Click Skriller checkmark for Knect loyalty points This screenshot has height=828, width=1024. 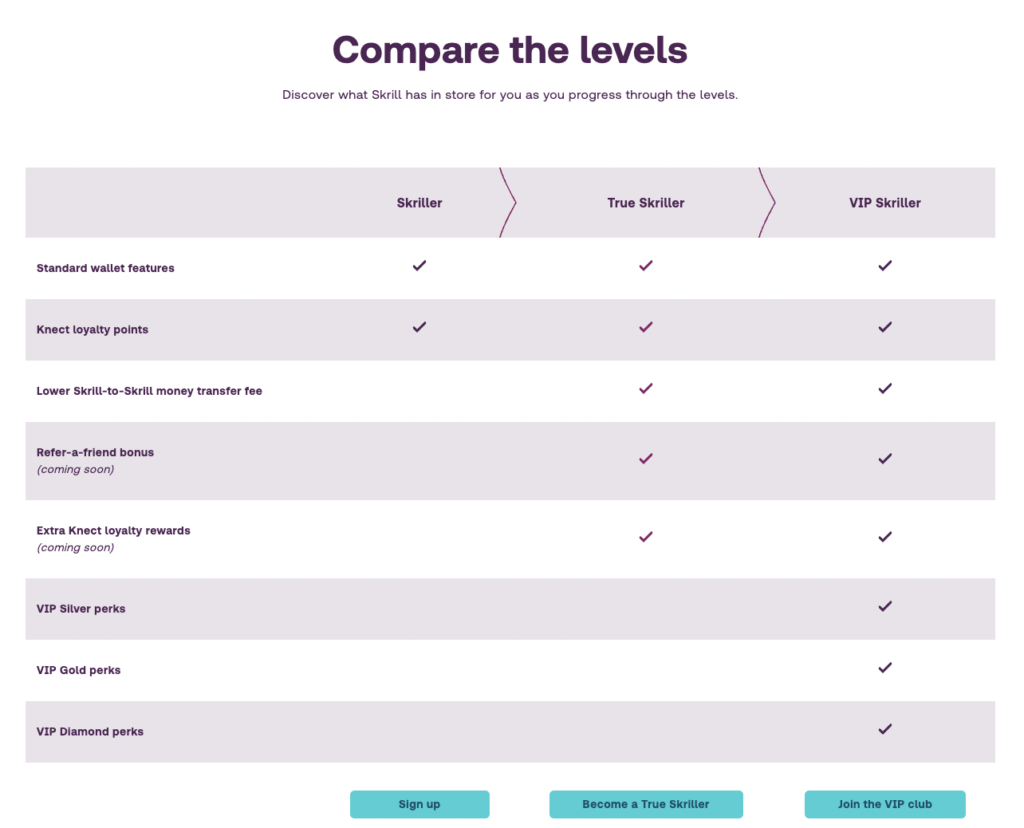click(419, 327)
